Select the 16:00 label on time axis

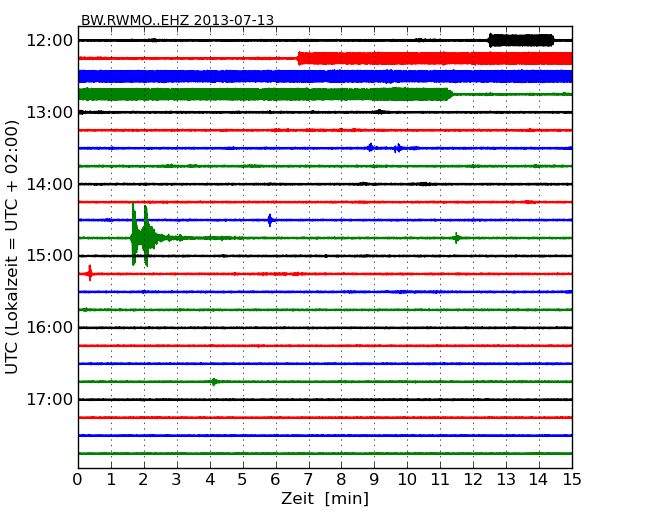click(x=50, y=328)
